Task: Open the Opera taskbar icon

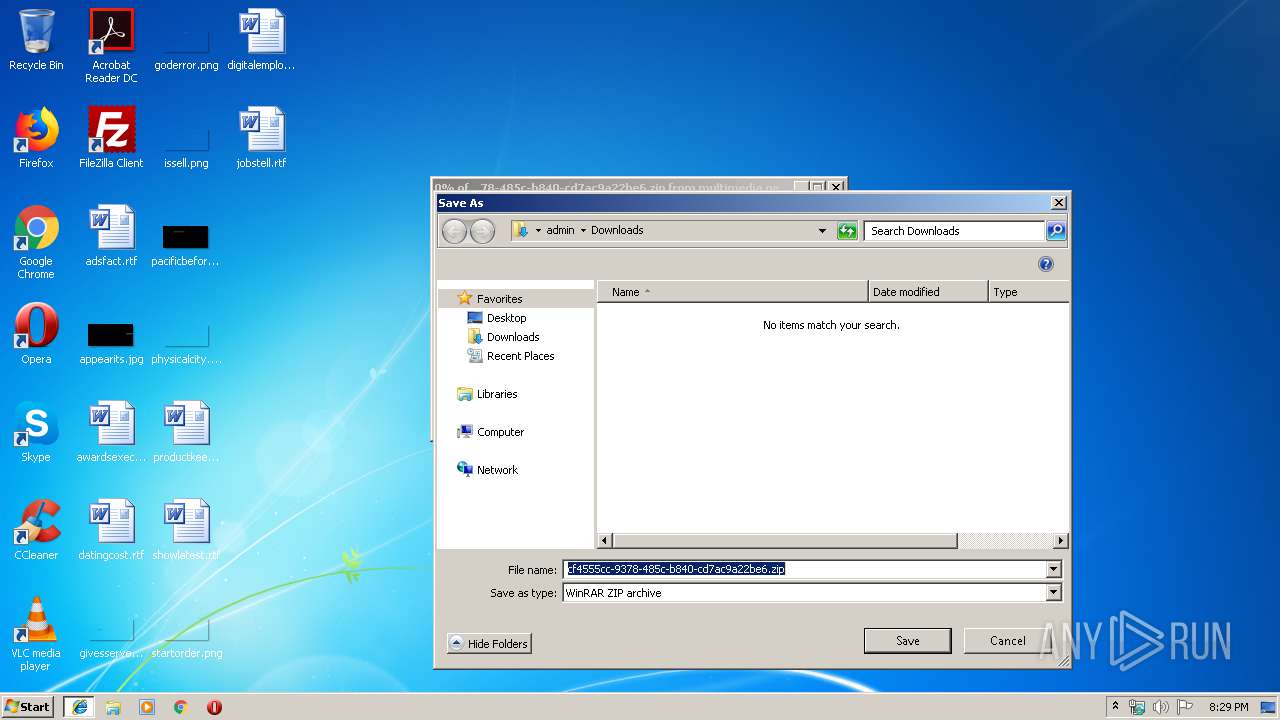Action: pos(214,707)
